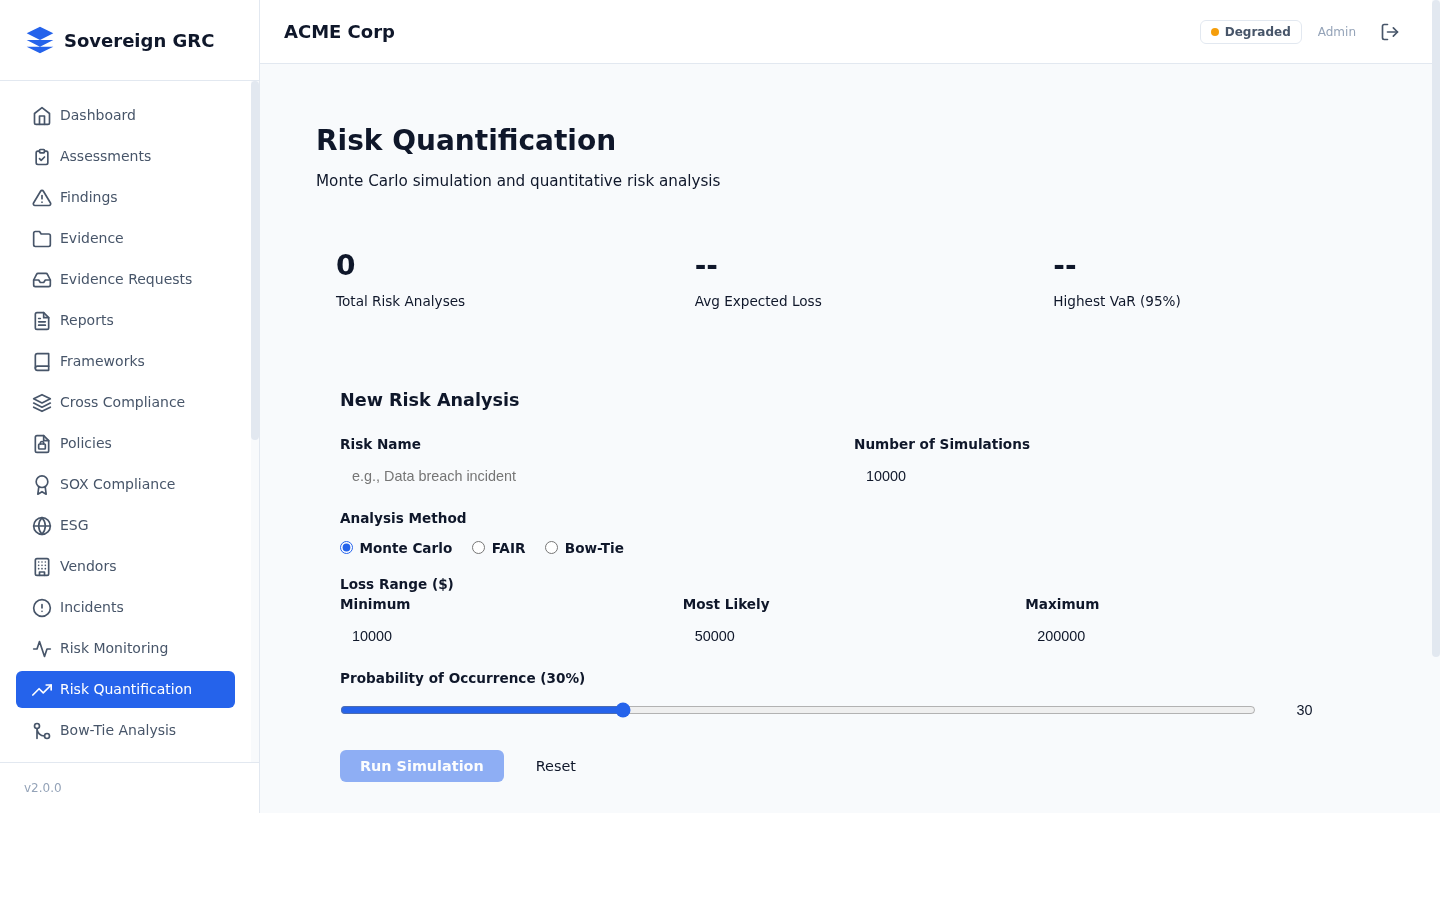Open the Policies page
Image resolution: width=1440 pixels, height=900 pixels.
tap(85, 443)
